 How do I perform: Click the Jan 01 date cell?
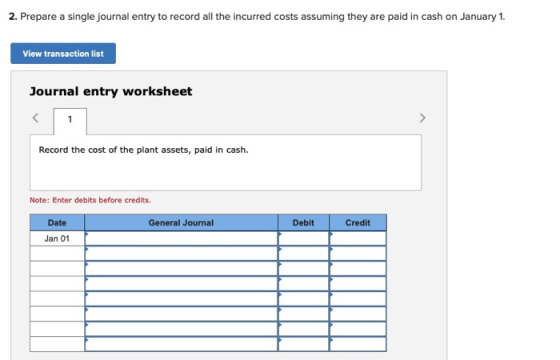(x=57, y=239)
